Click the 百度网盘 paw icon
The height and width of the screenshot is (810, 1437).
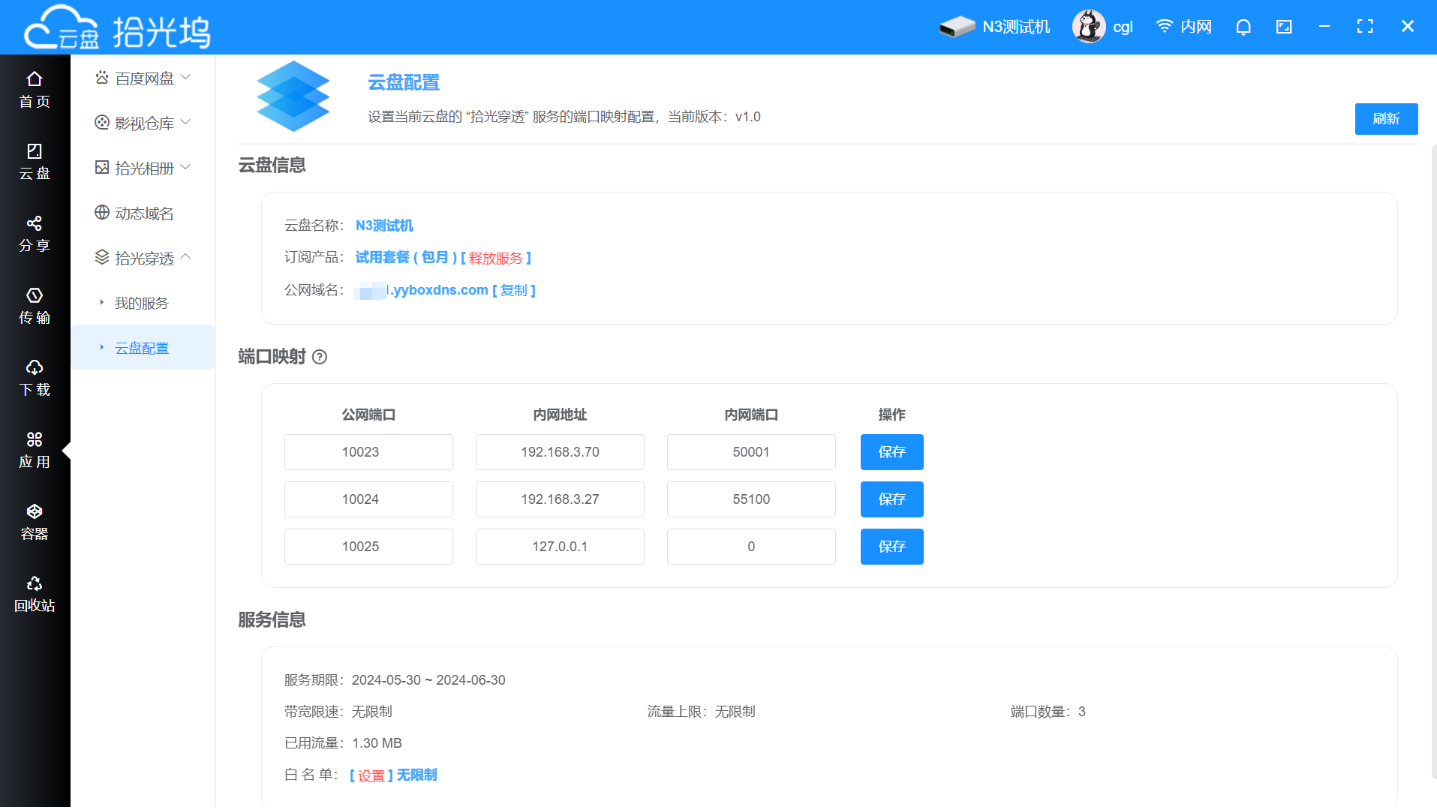pos(102,77)
